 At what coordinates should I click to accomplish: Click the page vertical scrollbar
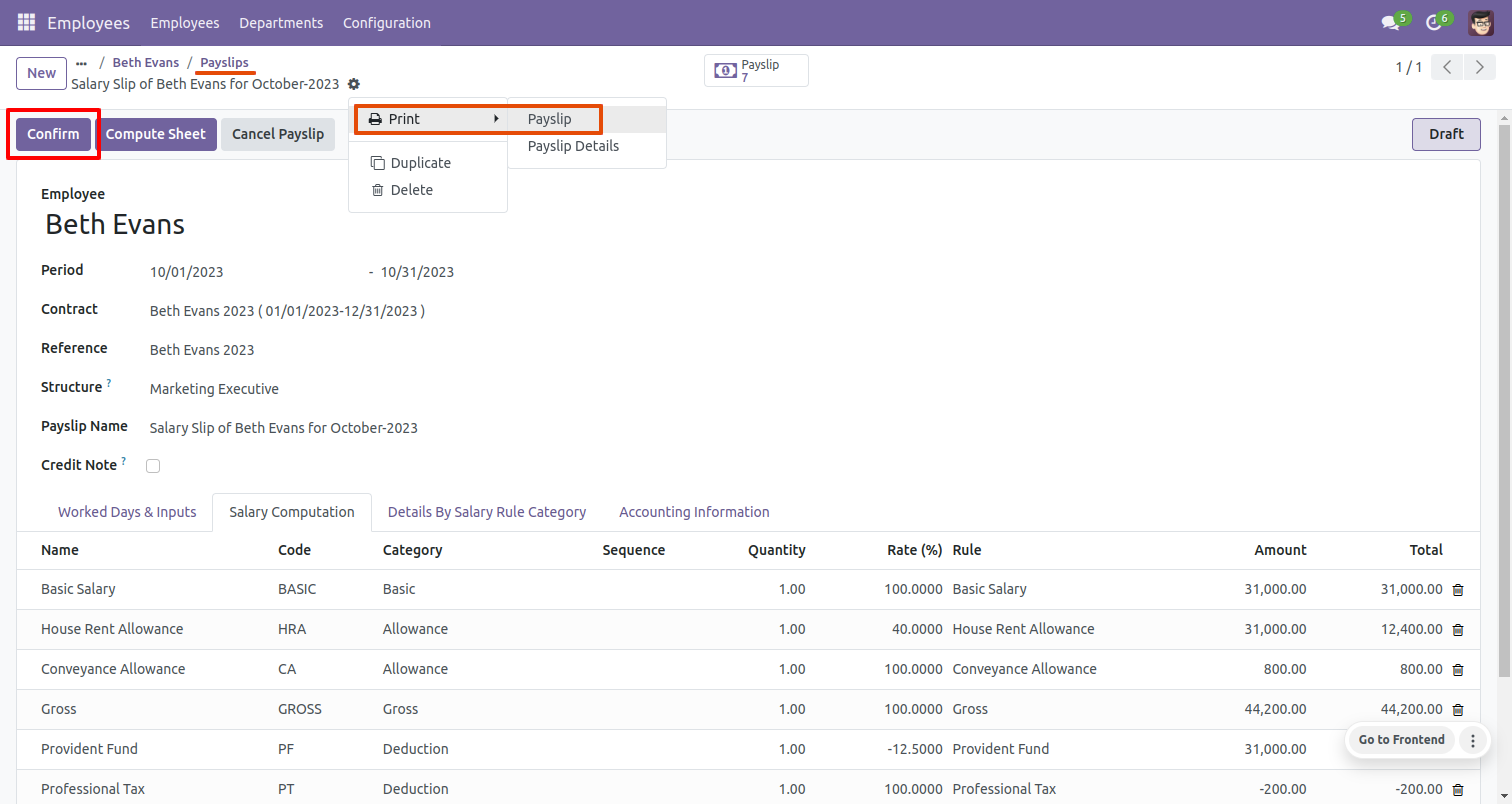pos(1505,400)
